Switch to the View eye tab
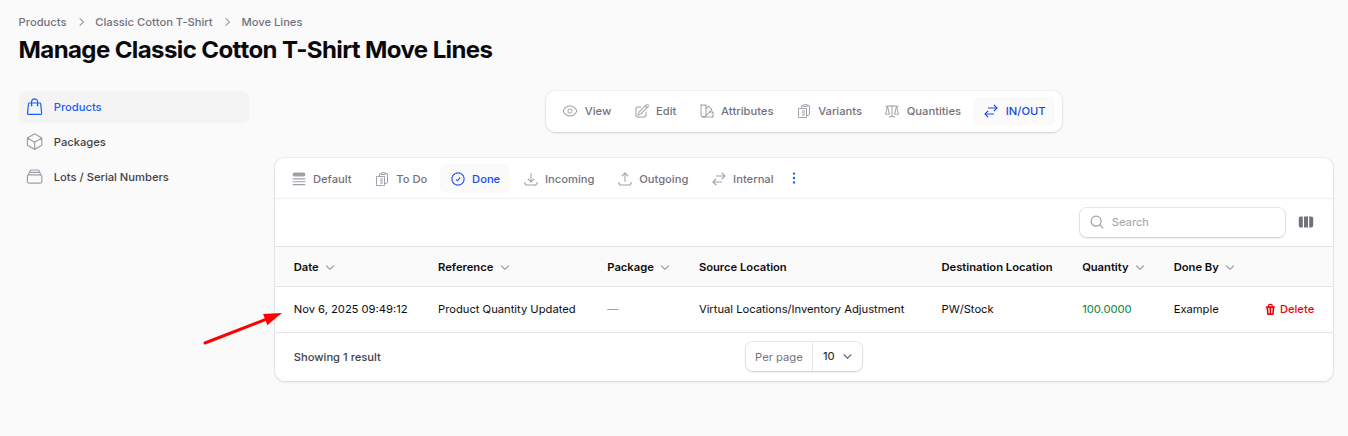 pos(570,111)
